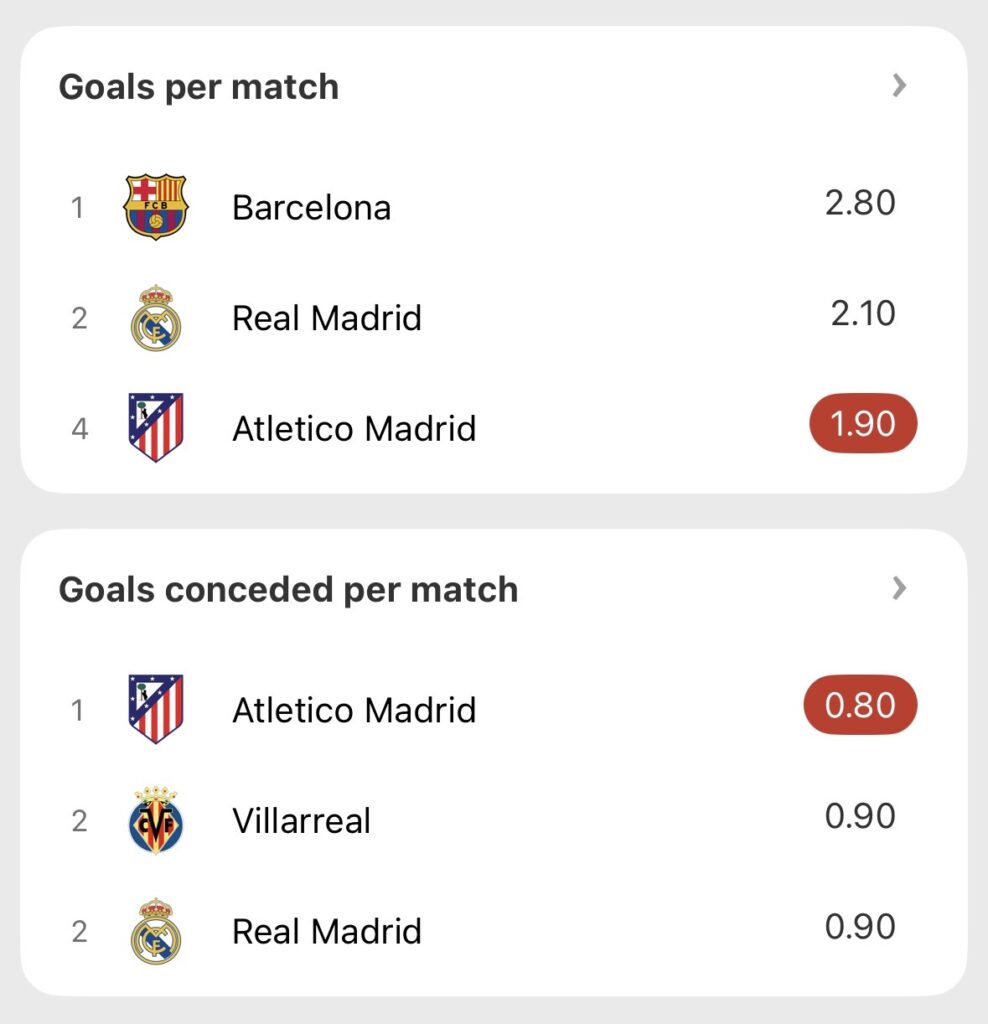Expand the Goals conceded per match chevron
The width and height of the screenshot is (988, 1024).
click(x=899, y=588)
